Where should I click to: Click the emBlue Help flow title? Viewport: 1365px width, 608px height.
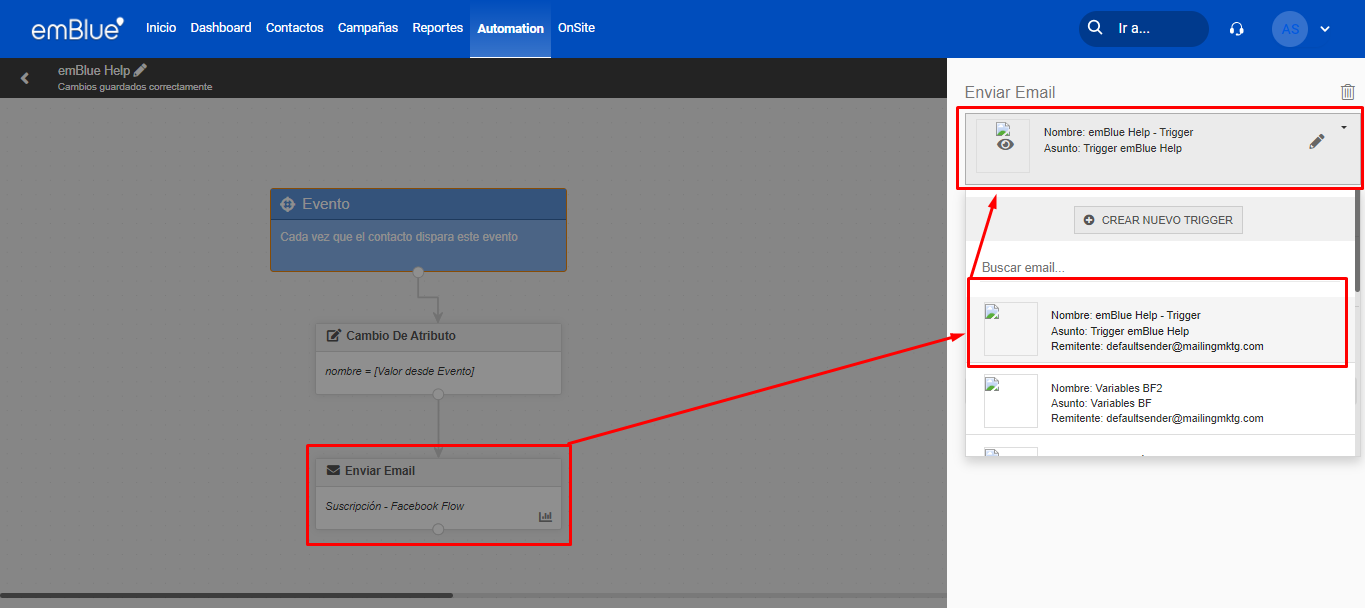click(94, 71)
